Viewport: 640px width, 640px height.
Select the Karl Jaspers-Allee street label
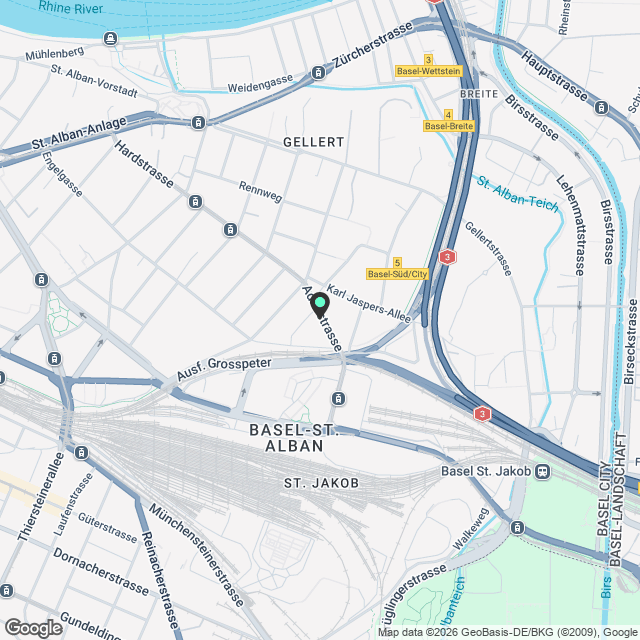click(369, 304)
